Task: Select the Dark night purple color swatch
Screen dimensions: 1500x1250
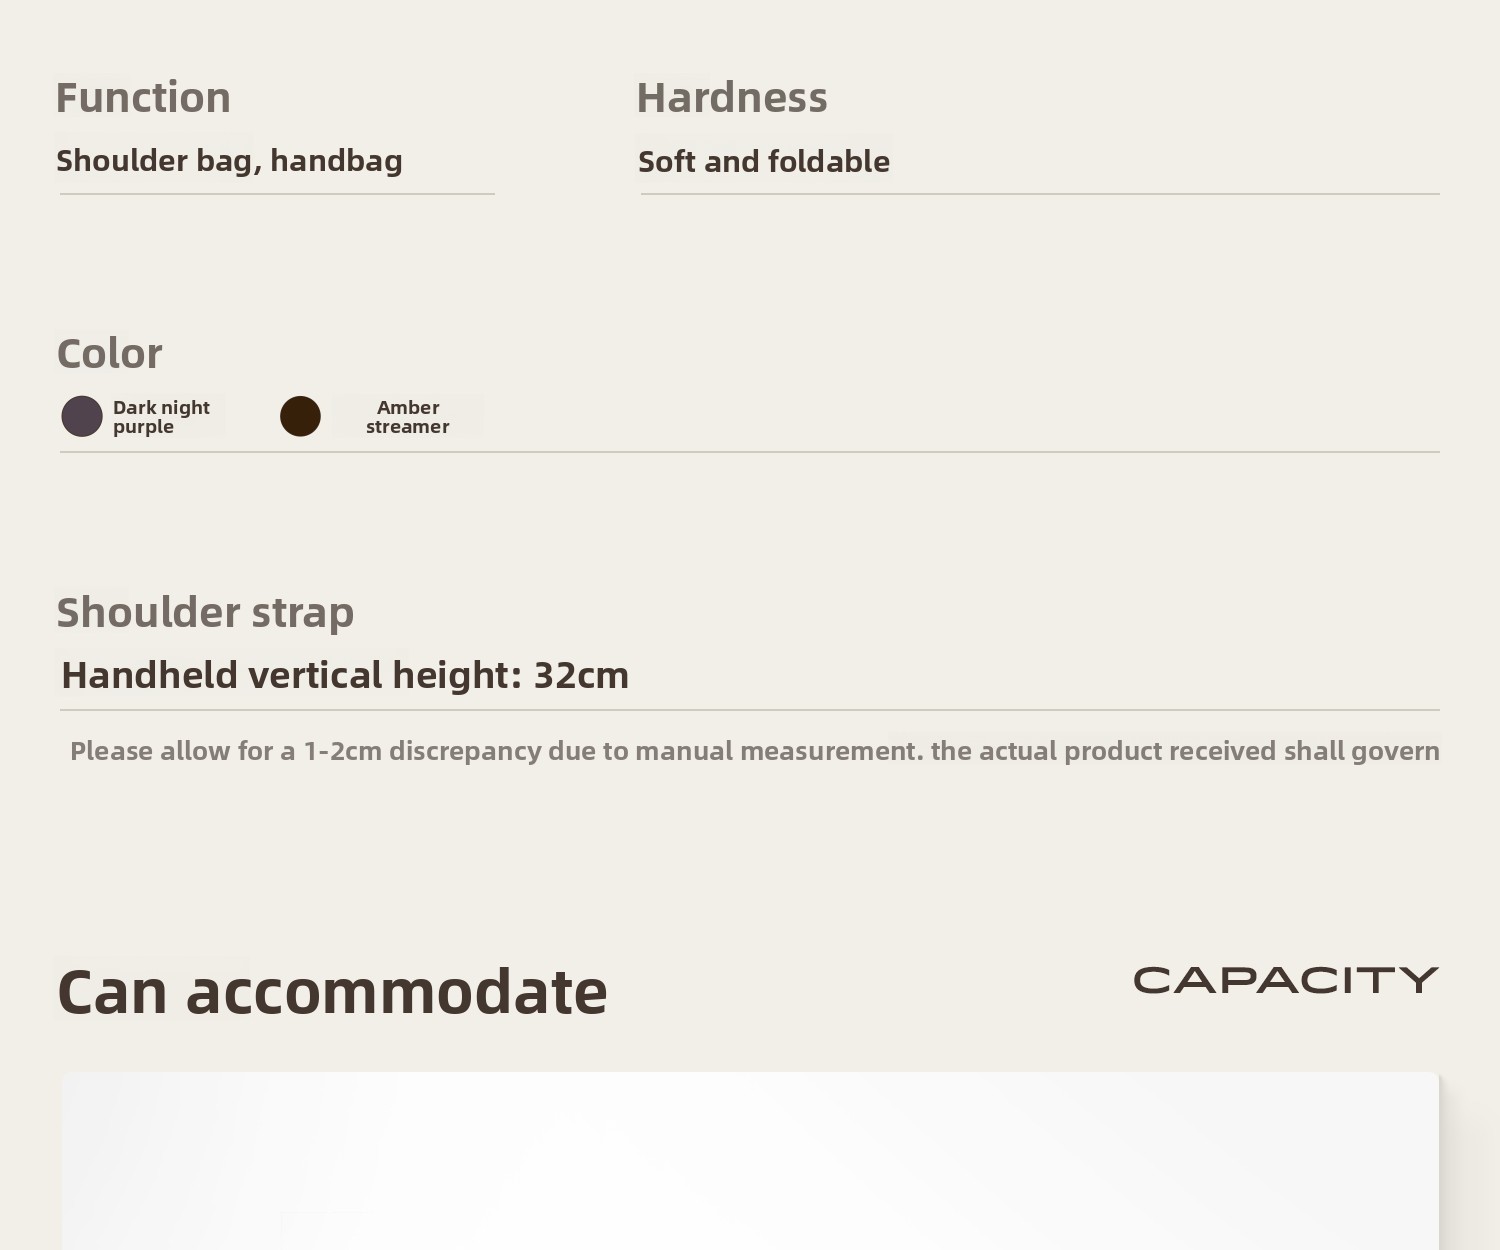Action: [x=82, y=416]
